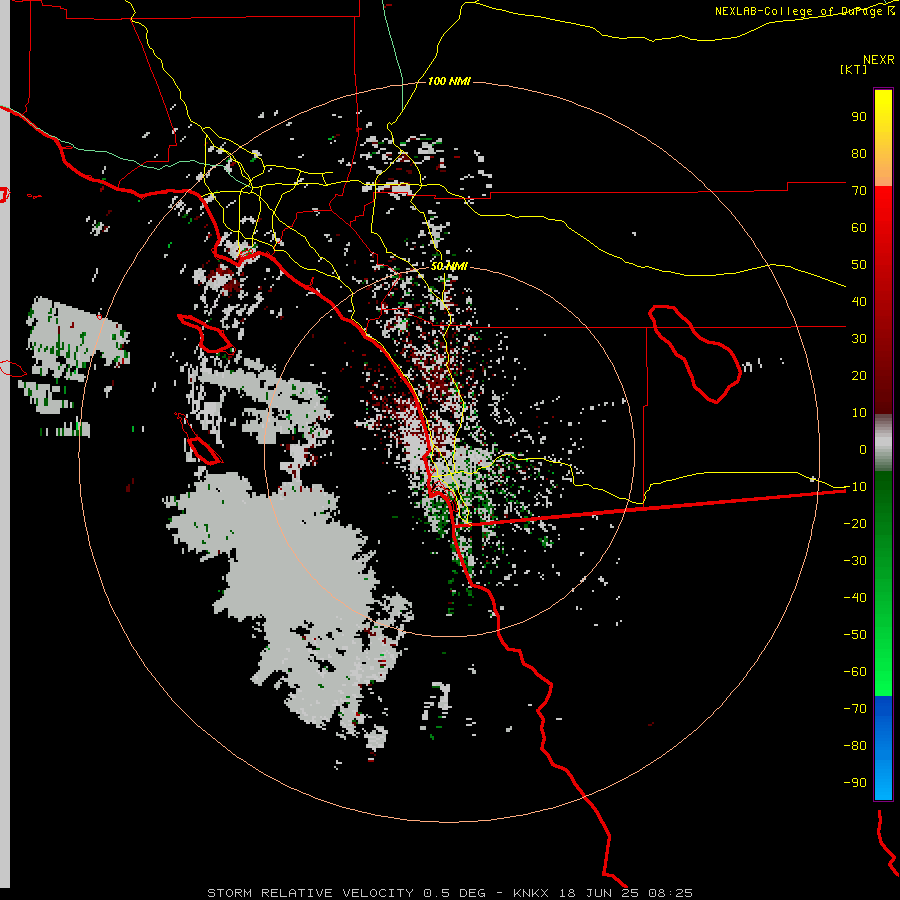Pick the gray zero-velocity segment of color bar

(x=883, y=443)
